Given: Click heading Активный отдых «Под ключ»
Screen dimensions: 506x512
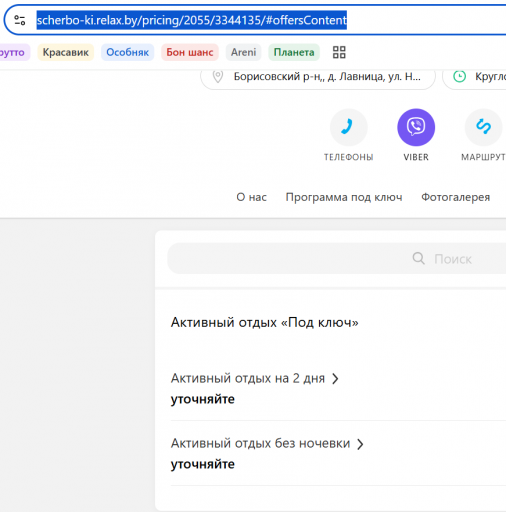Looking at the screenshot, I should tap(265, 322).
